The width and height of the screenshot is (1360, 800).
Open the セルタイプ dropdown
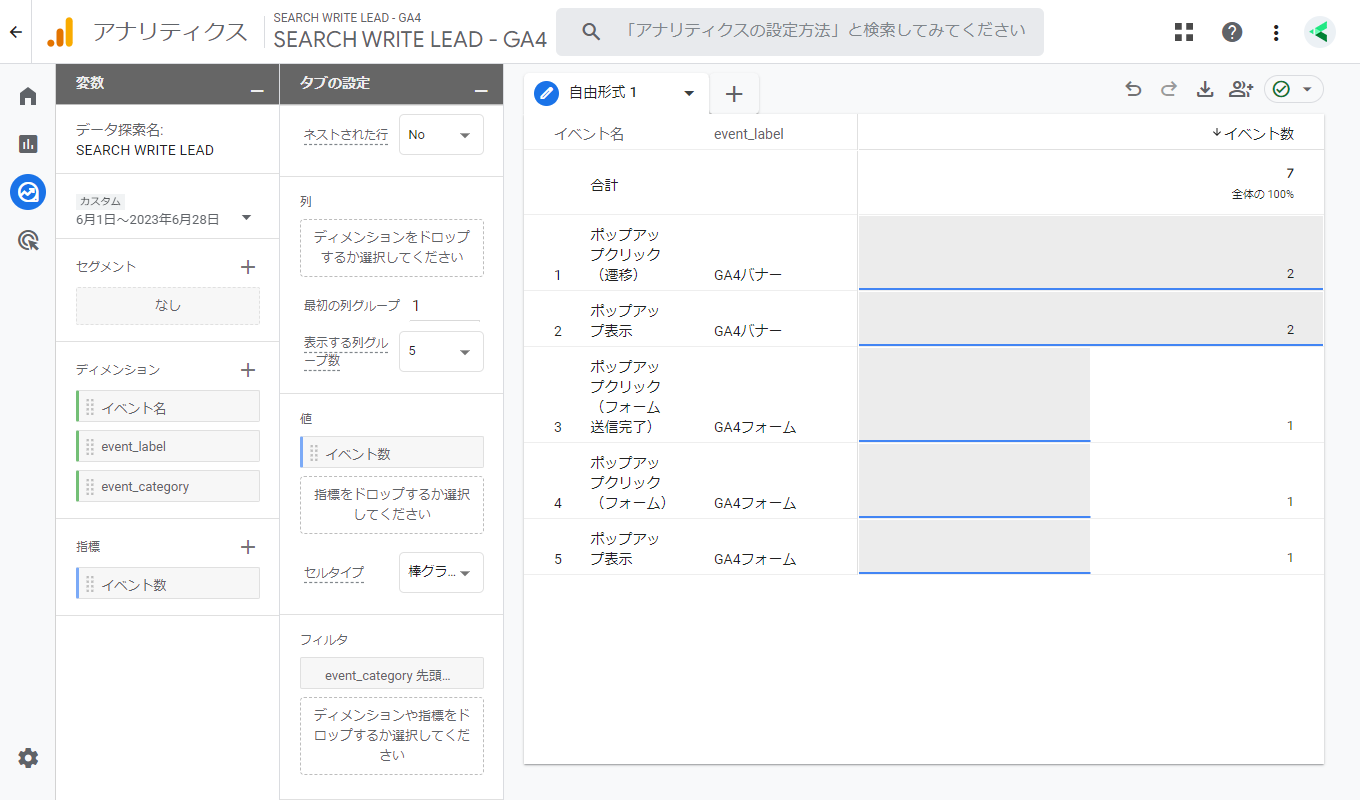click(441, 572)
